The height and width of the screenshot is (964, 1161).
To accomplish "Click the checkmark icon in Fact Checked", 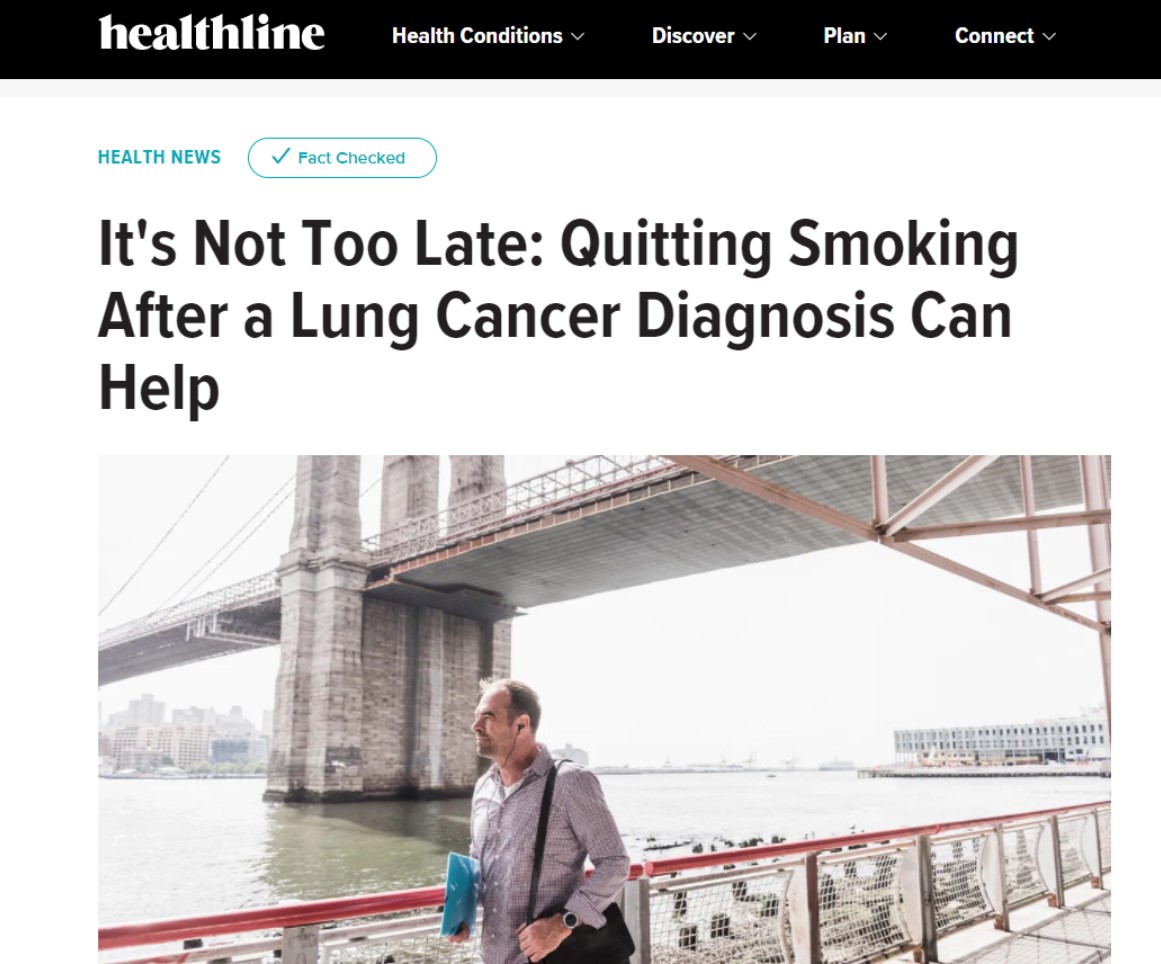I will pyautogui.click(x=281, y=156).
